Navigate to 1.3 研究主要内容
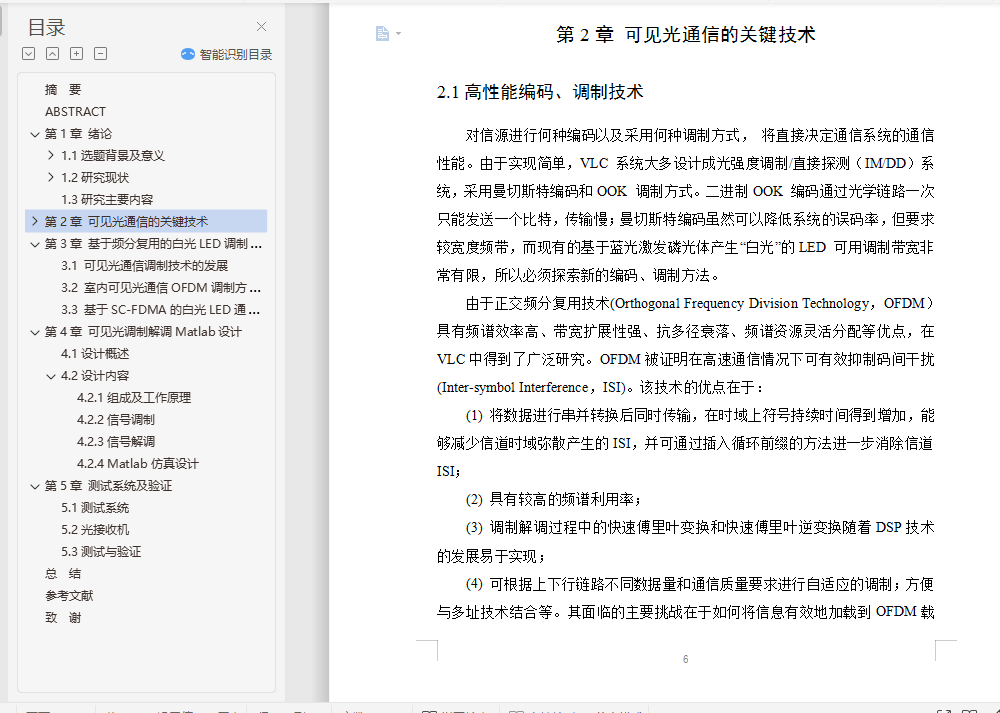The image size is (1000, 713). click(107, 200)
